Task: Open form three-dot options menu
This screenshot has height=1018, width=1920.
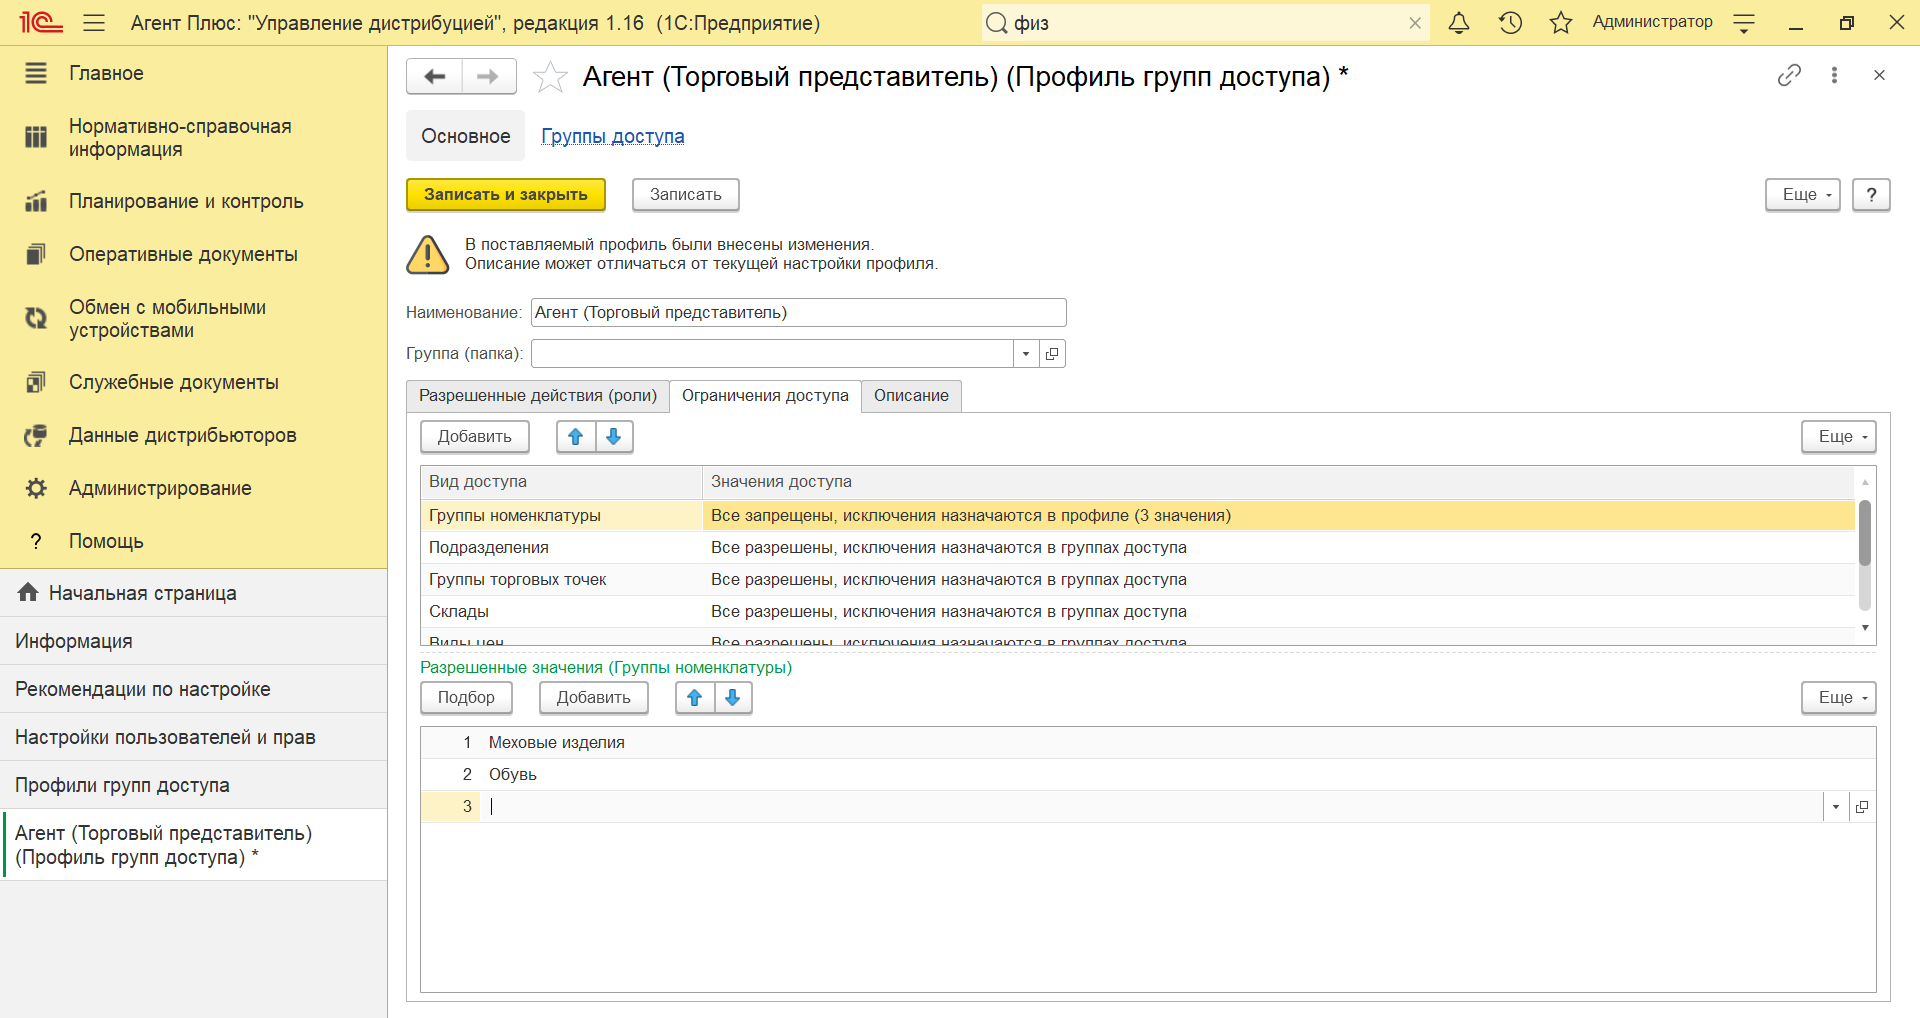Action: pos(1834,75)
